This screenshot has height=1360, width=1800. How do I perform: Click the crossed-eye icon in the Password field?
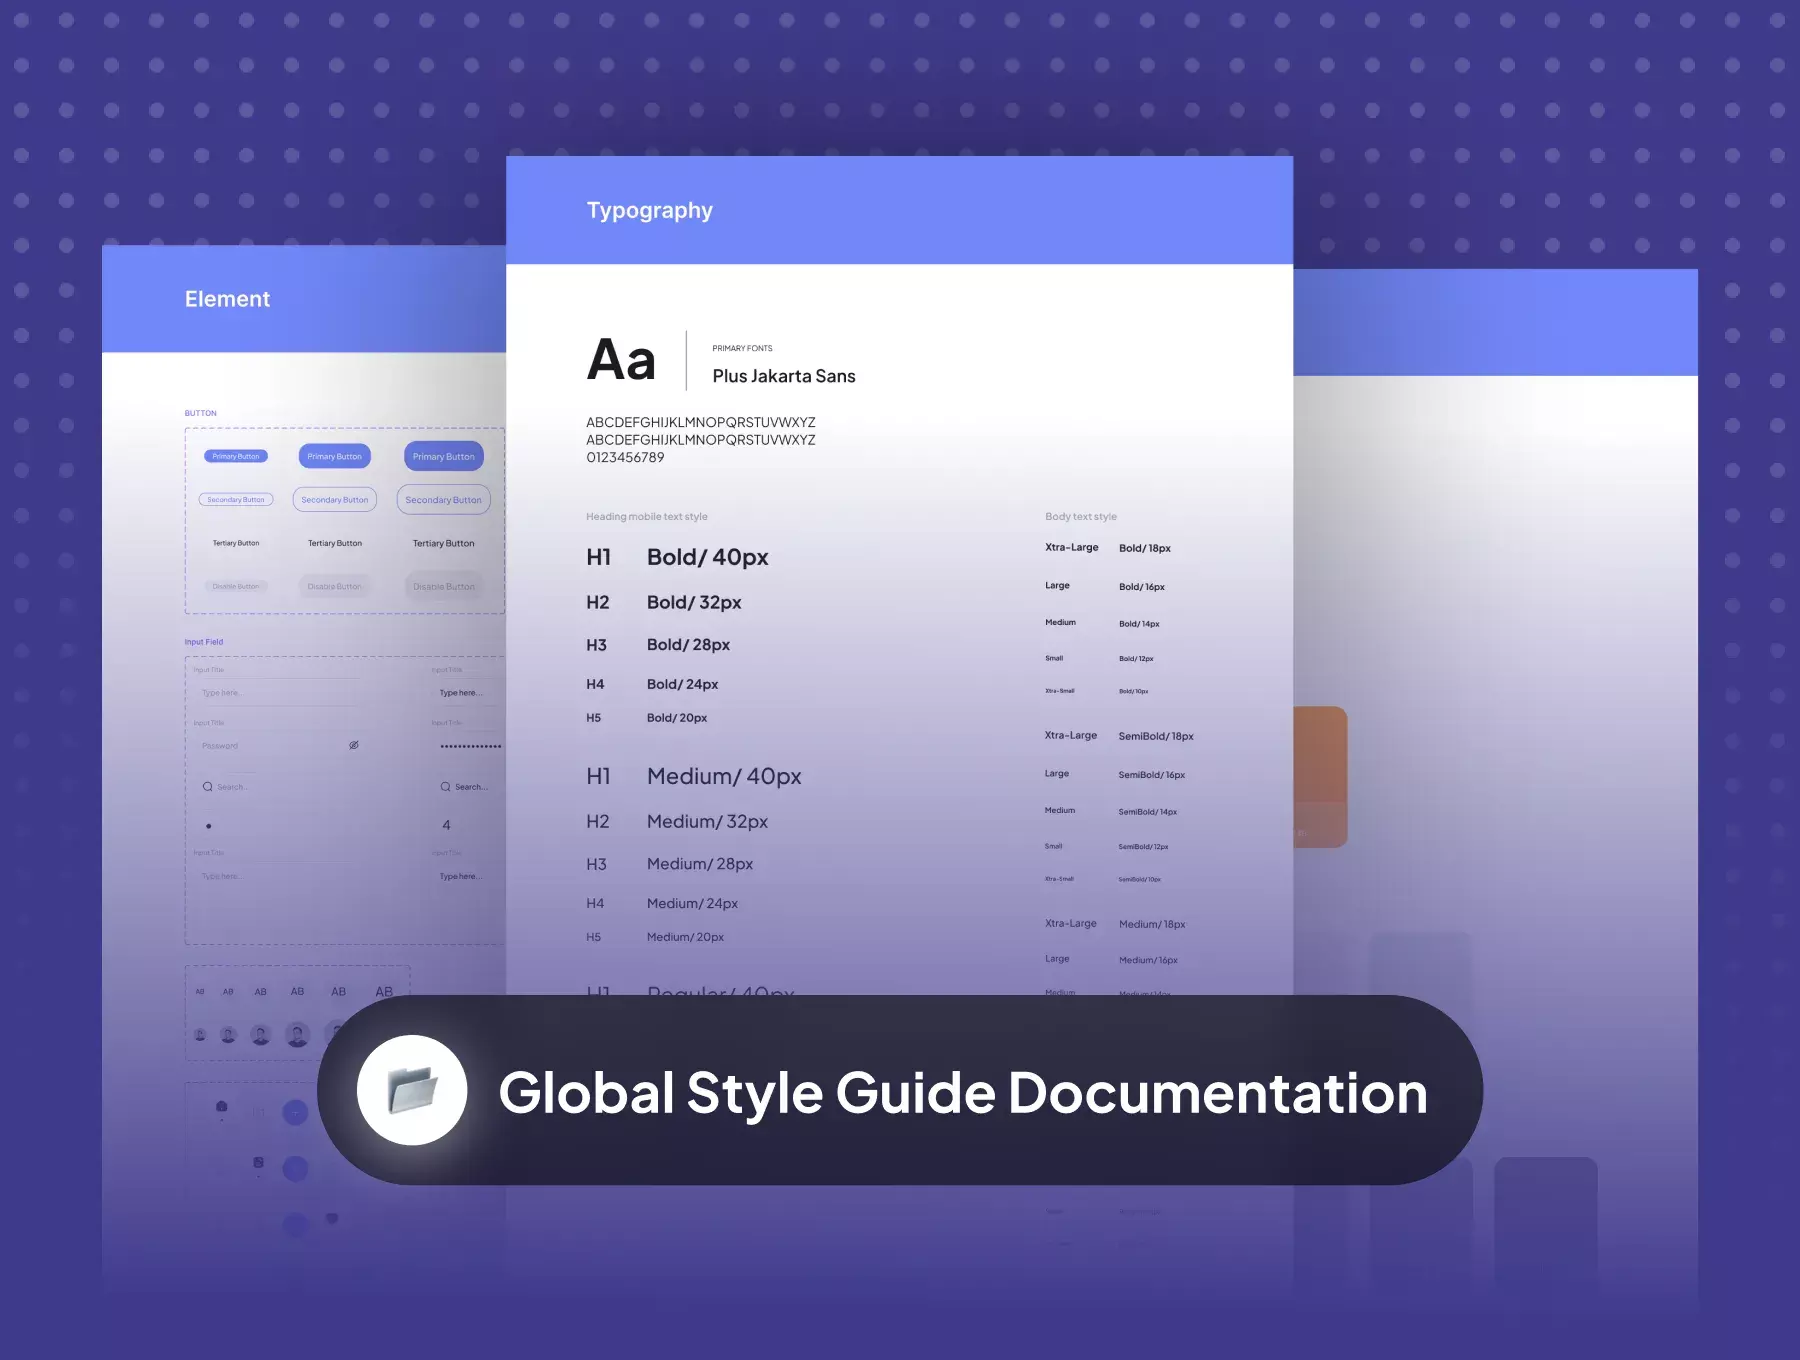tap(354, 745)
